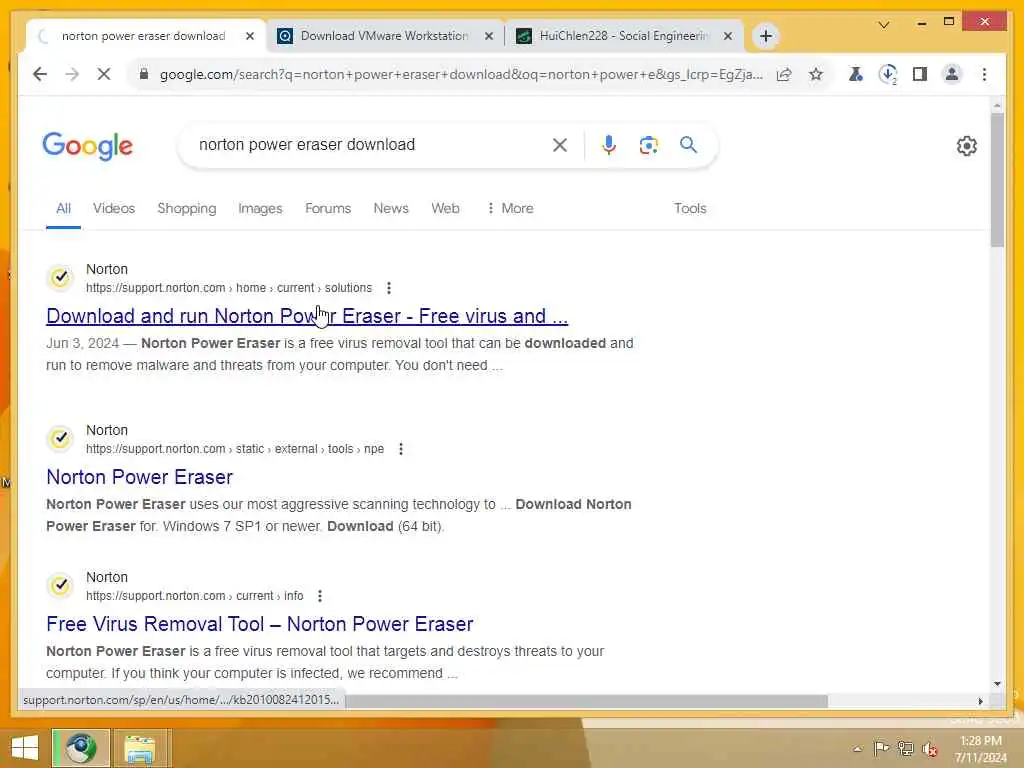Open the Norton Power Eraser result
Viewport: 1024px width, 768px height.
(x=139, y=477)
